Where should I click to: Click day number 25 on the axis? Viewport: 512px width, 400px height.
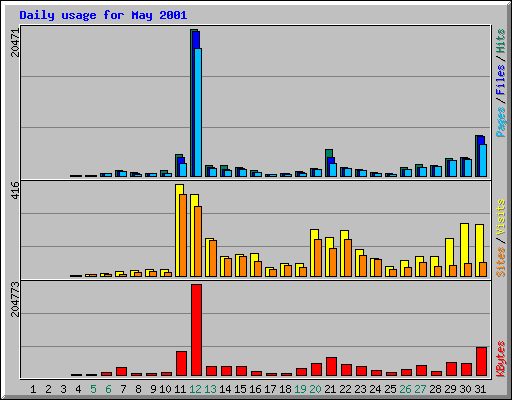pyautogui.click(x=390, y=389)
